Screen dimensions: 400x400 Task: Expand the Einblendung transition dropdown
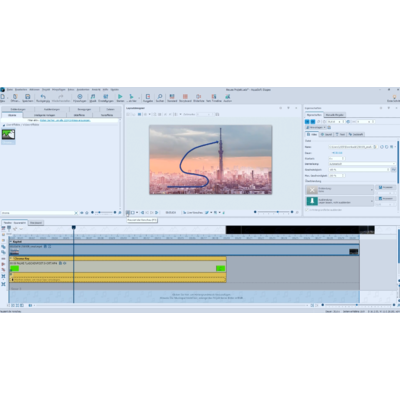coord(372,190)
